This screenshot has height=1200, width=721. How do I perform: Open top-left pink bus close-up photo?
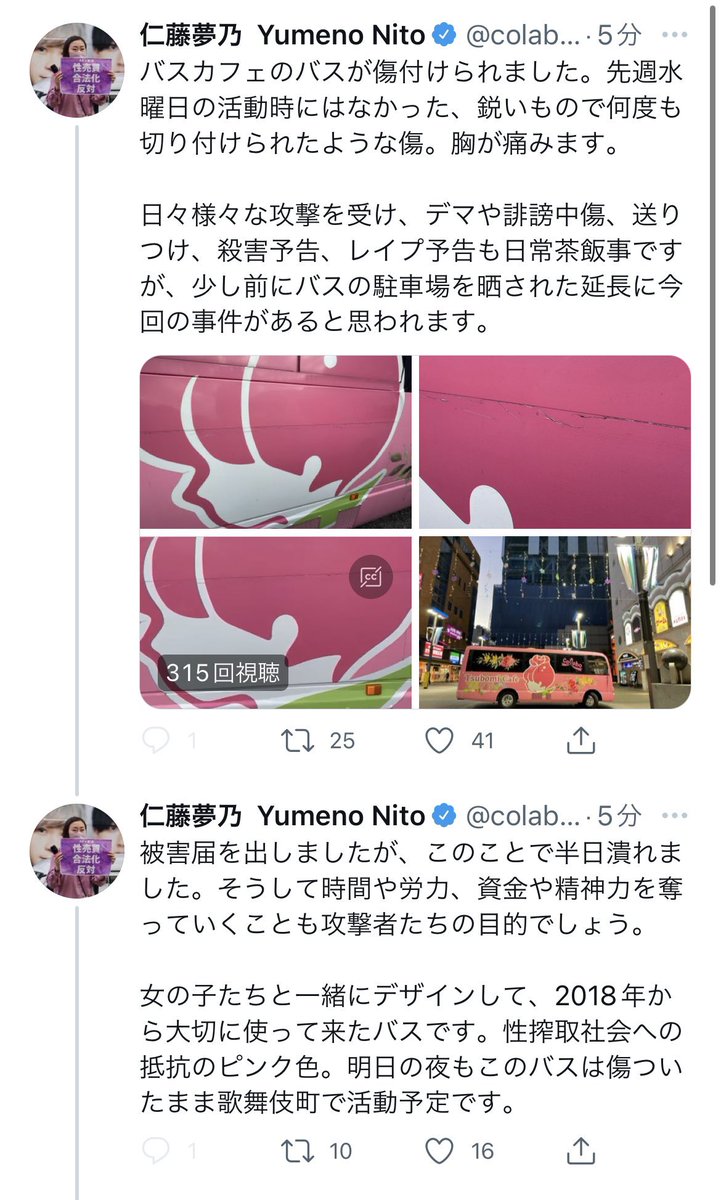(x=276, y=442)
